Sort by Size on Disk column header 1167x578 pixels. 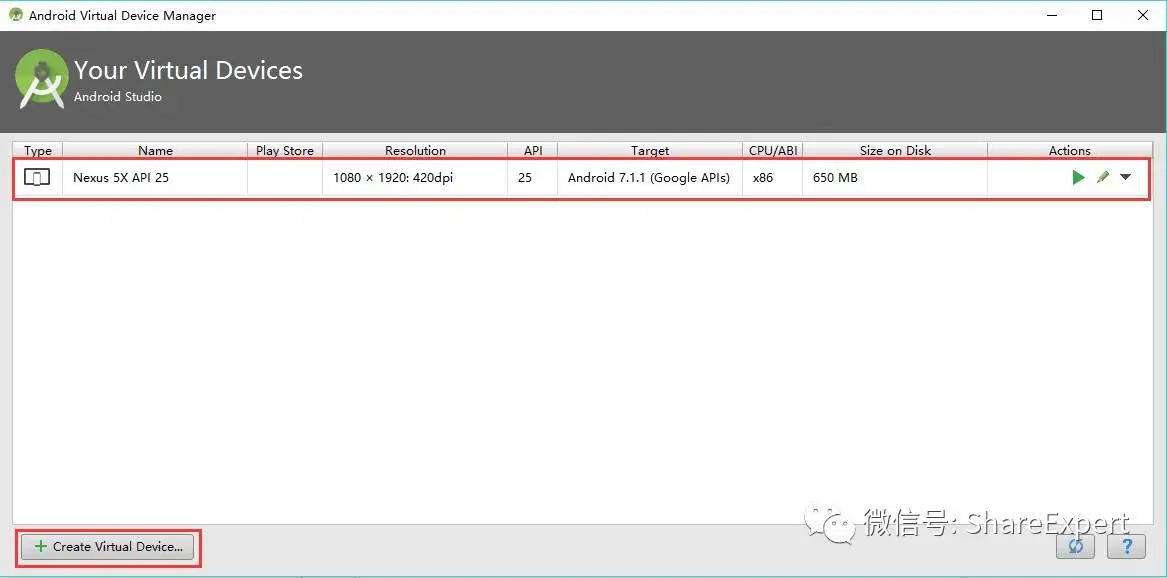[x=895, y=150]
